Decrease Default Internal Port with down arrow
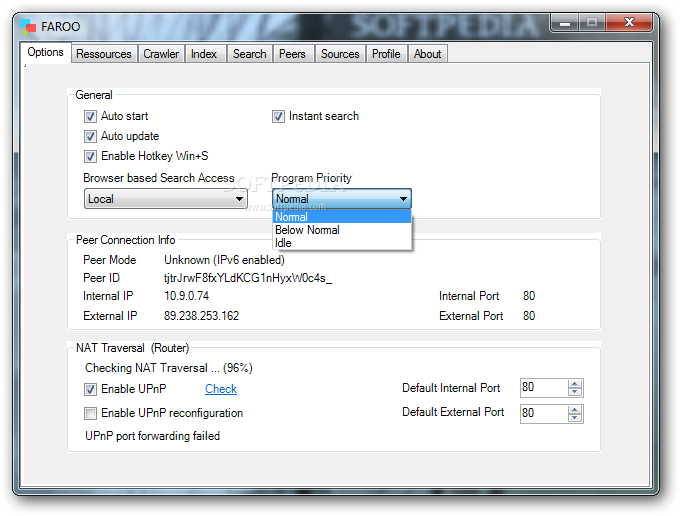Viewport: 680px width, 516px height. click(575, 392)
